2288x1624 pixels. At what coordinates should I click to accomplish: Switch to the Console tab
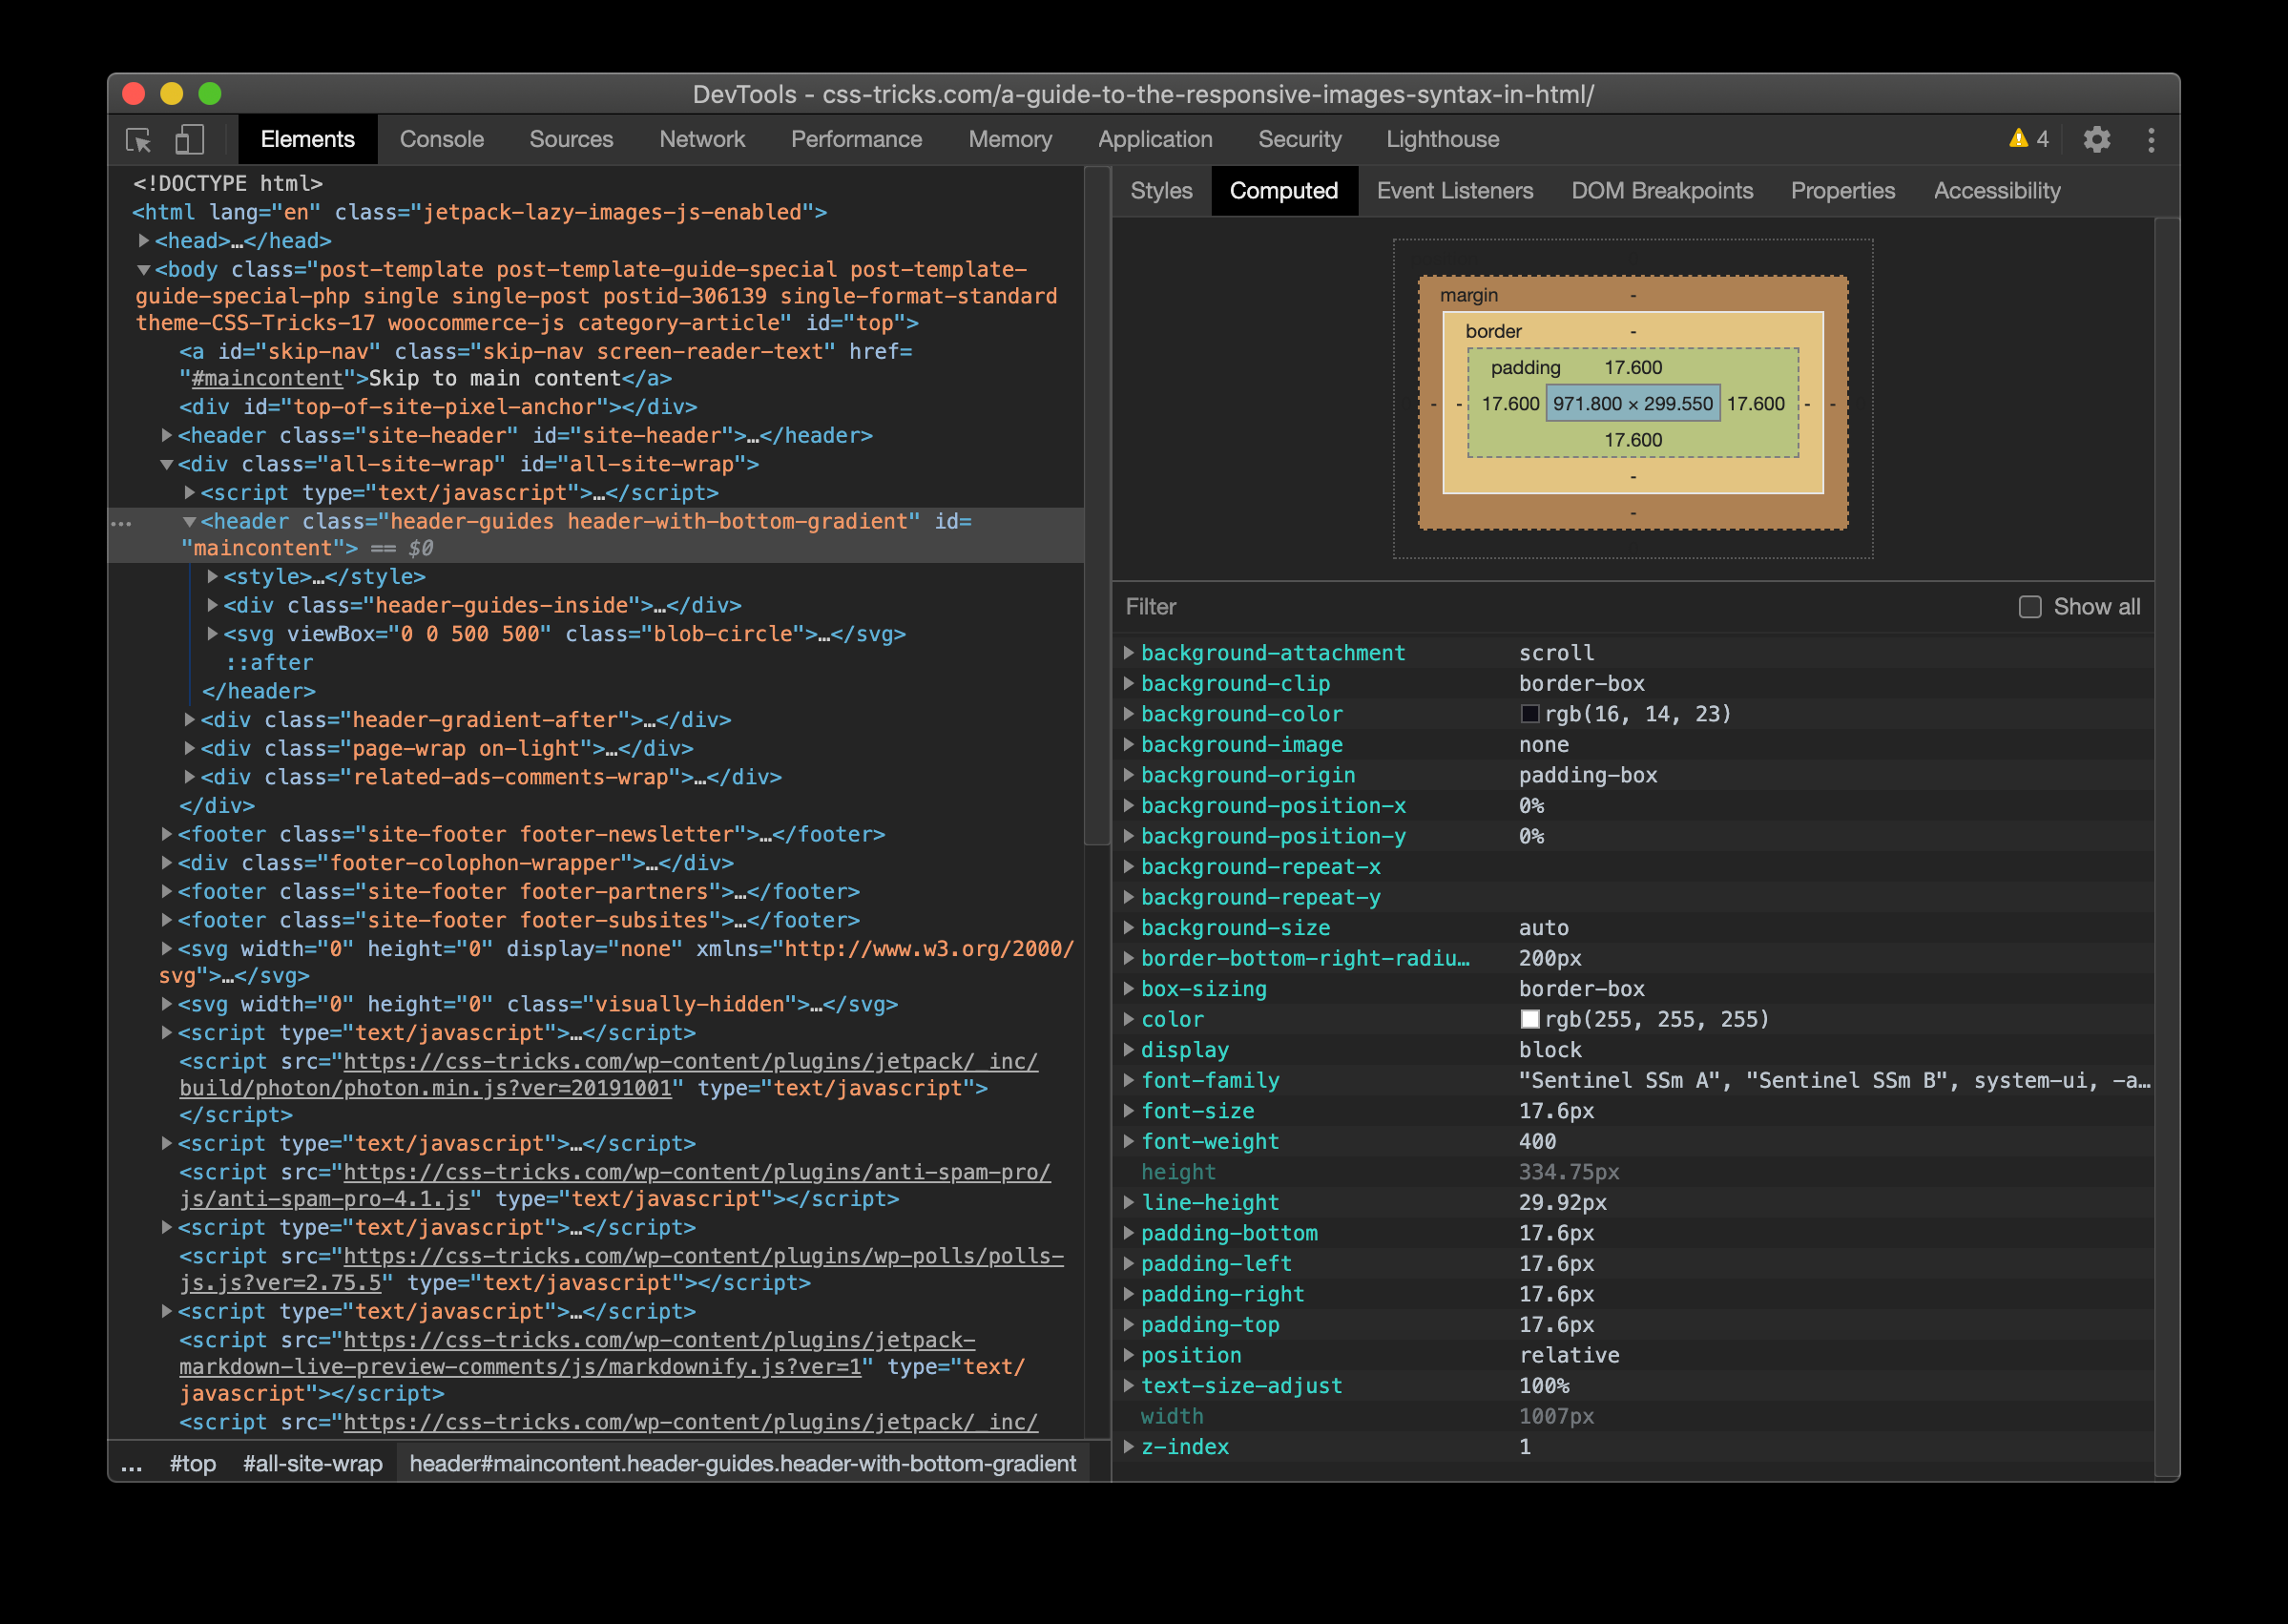point(442,140)
